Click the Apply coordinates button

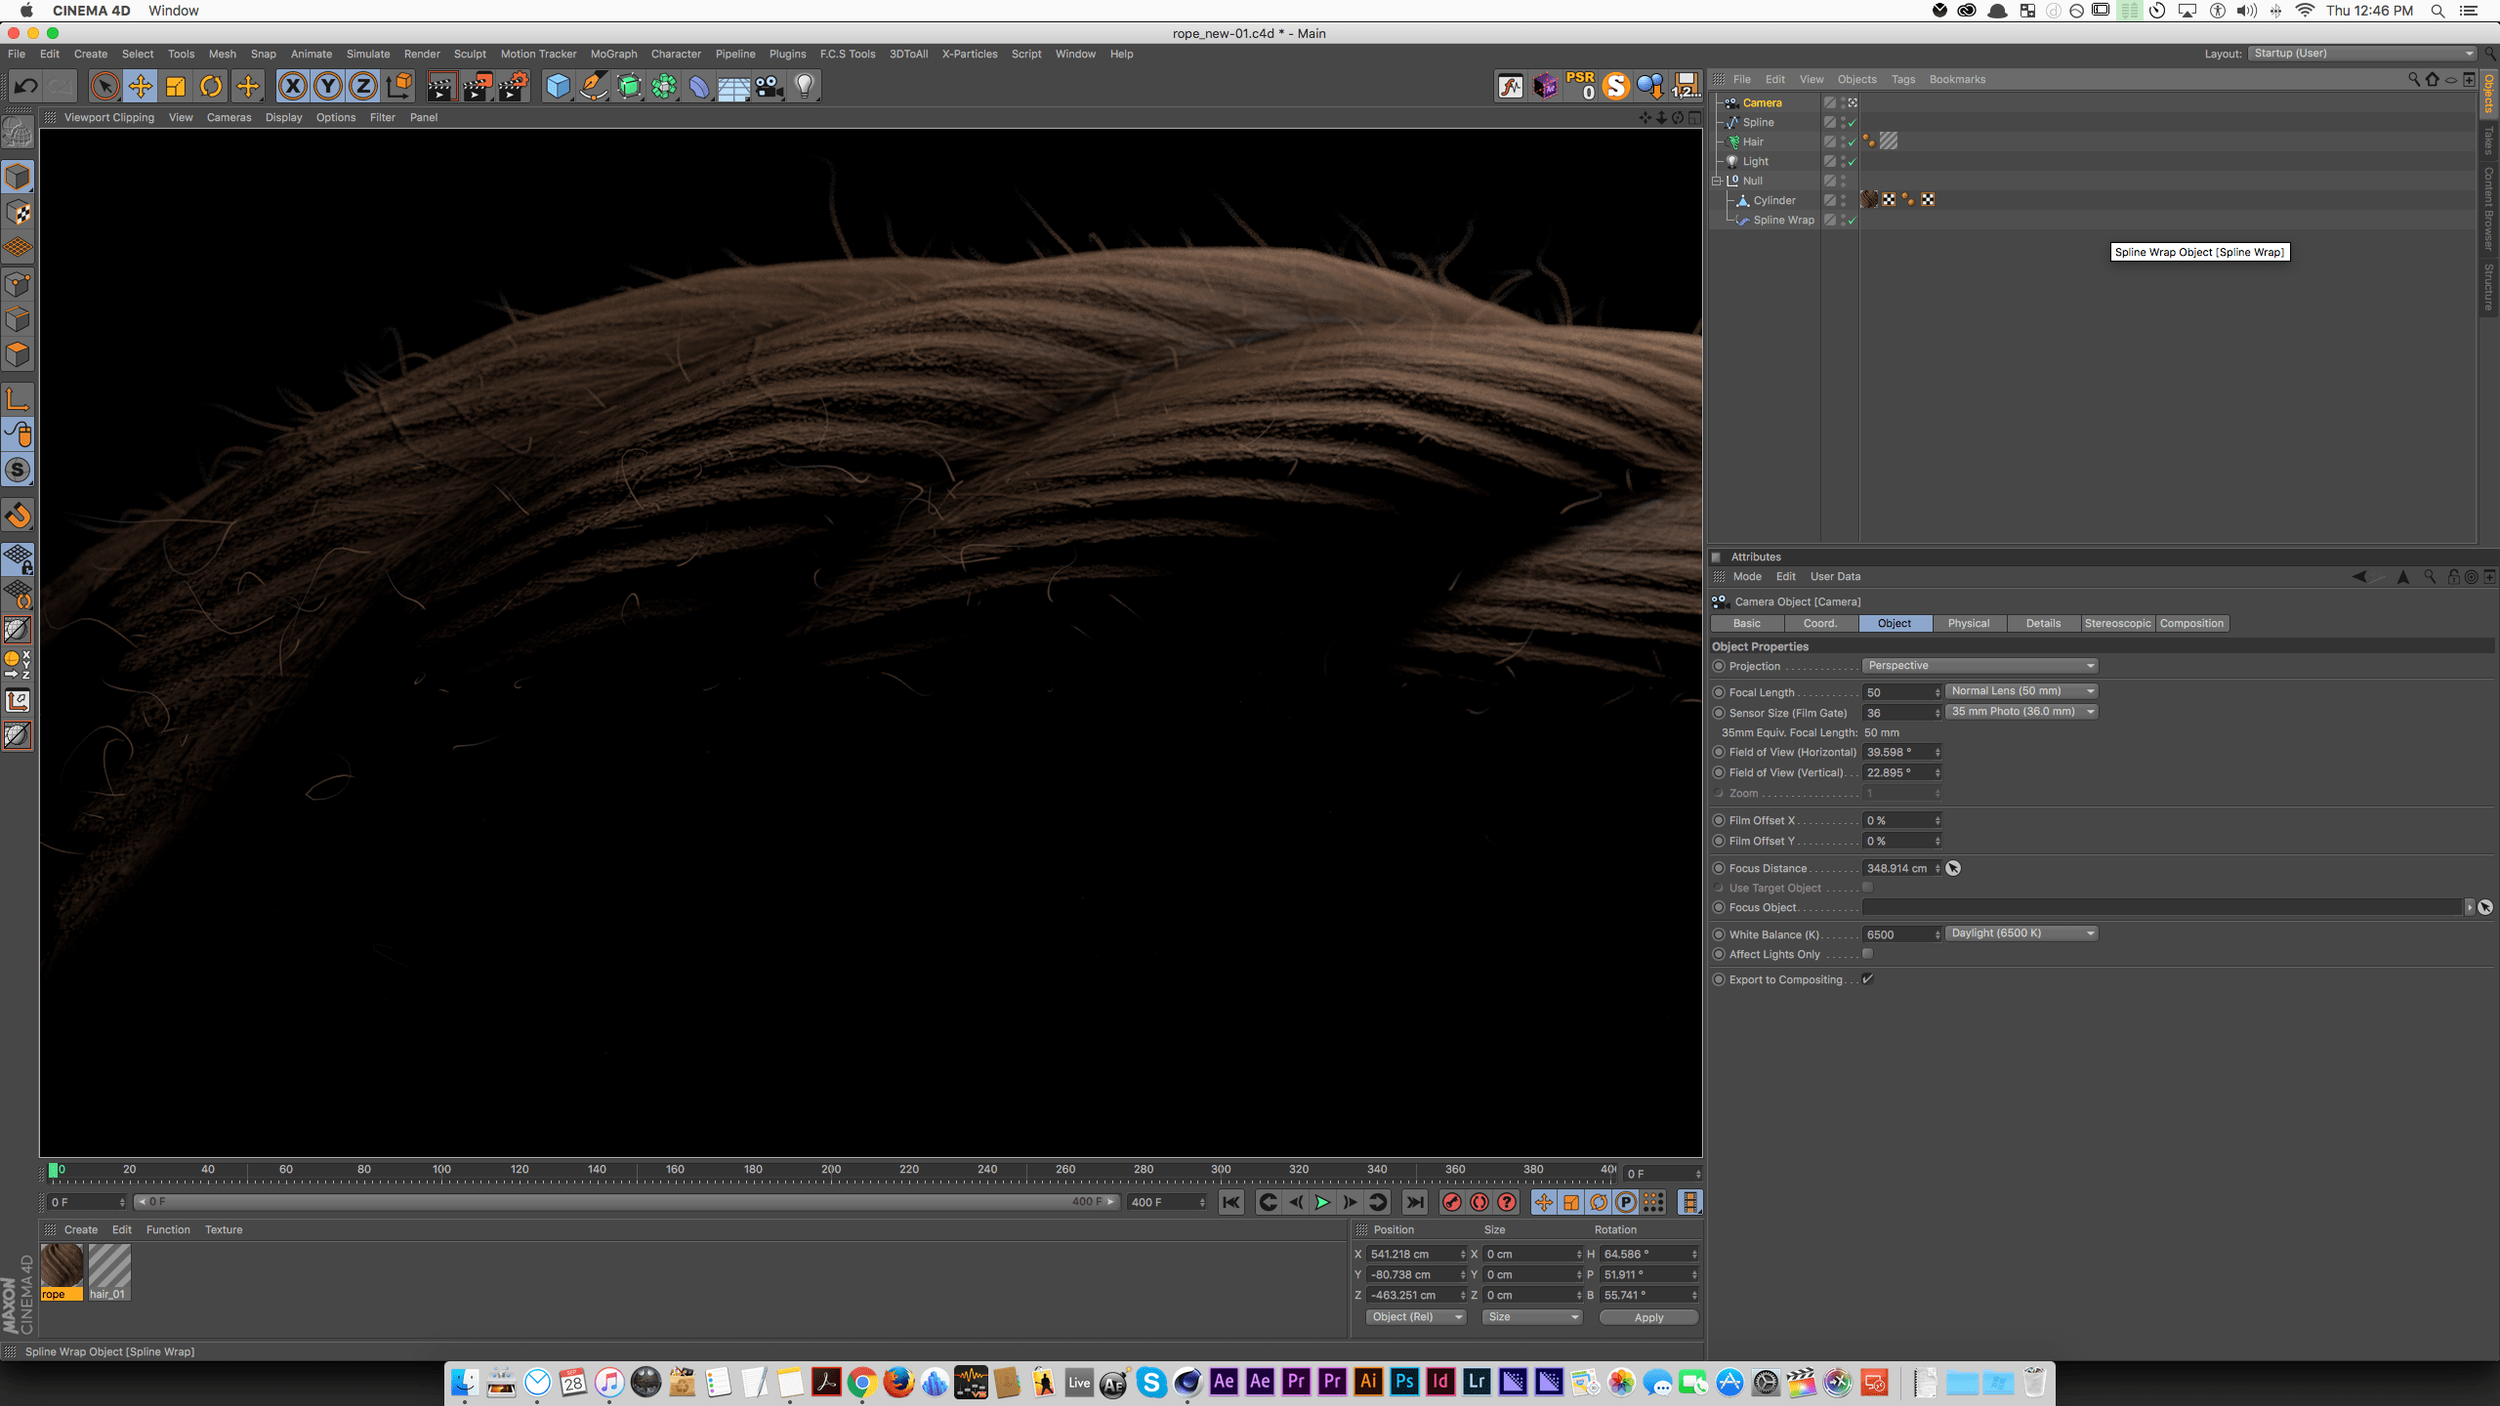(x=1649, y=1318)
